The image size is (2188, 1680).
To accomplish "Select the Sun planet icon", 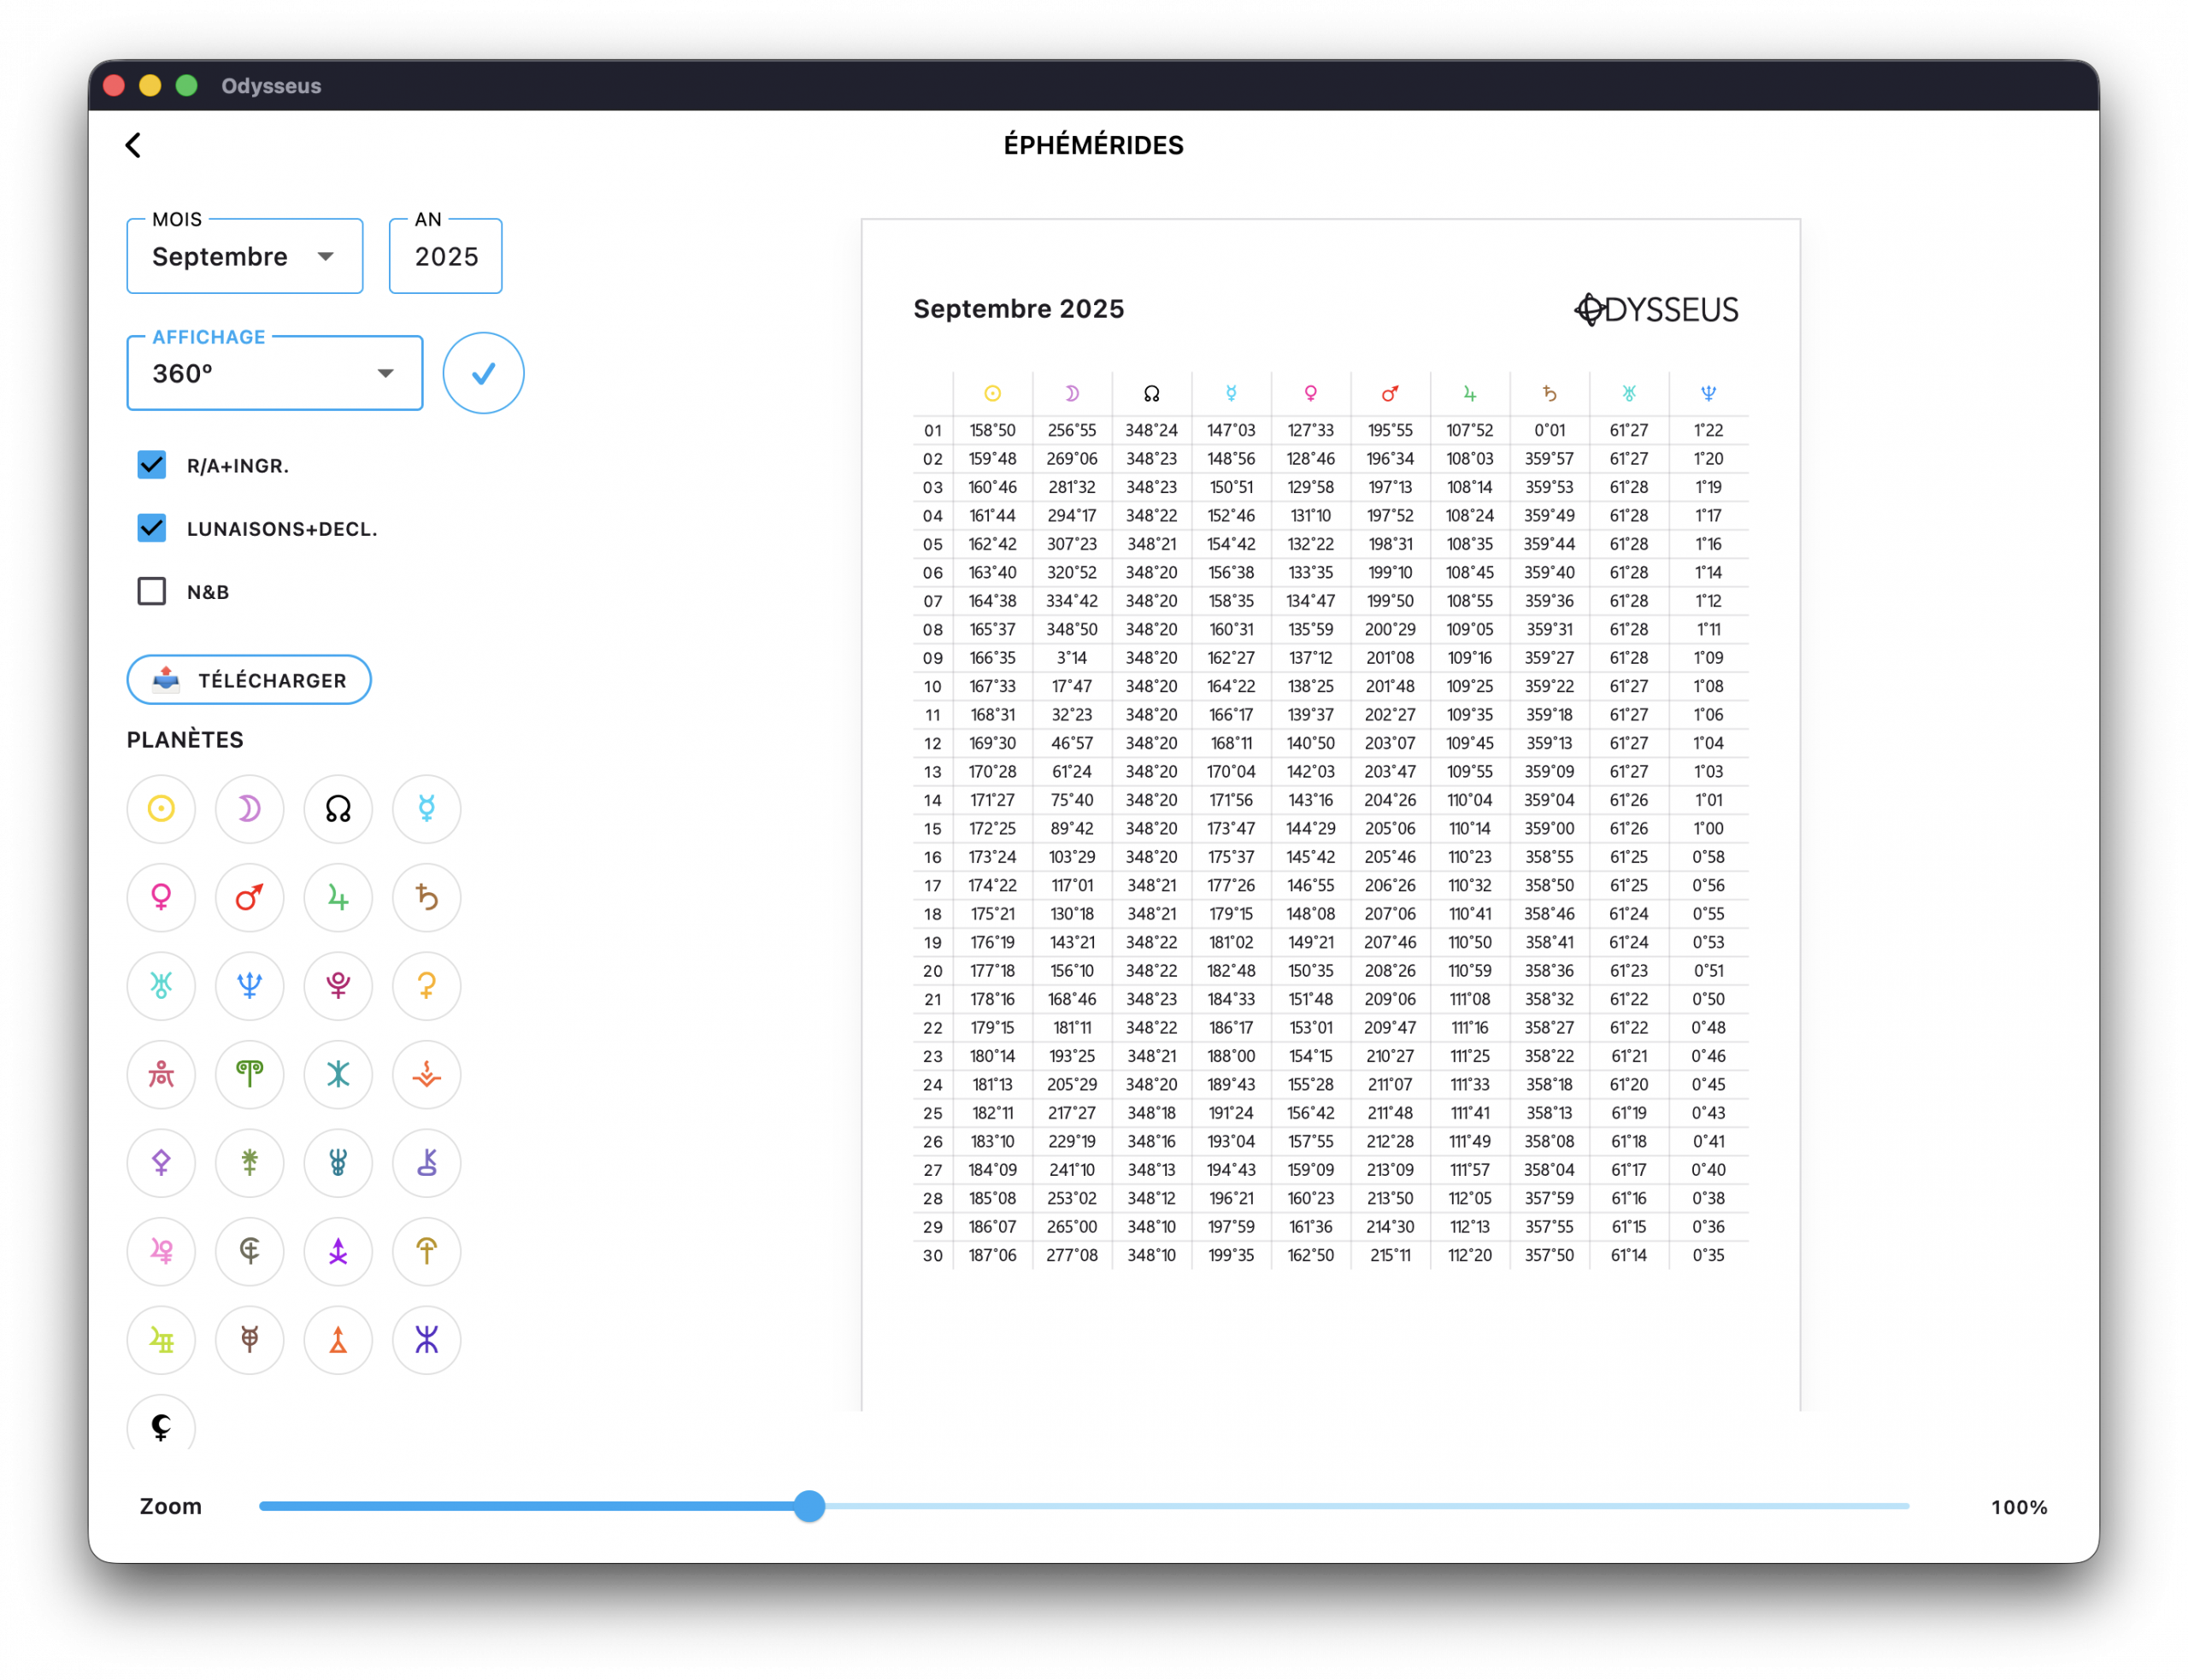I will pos(161,808).
